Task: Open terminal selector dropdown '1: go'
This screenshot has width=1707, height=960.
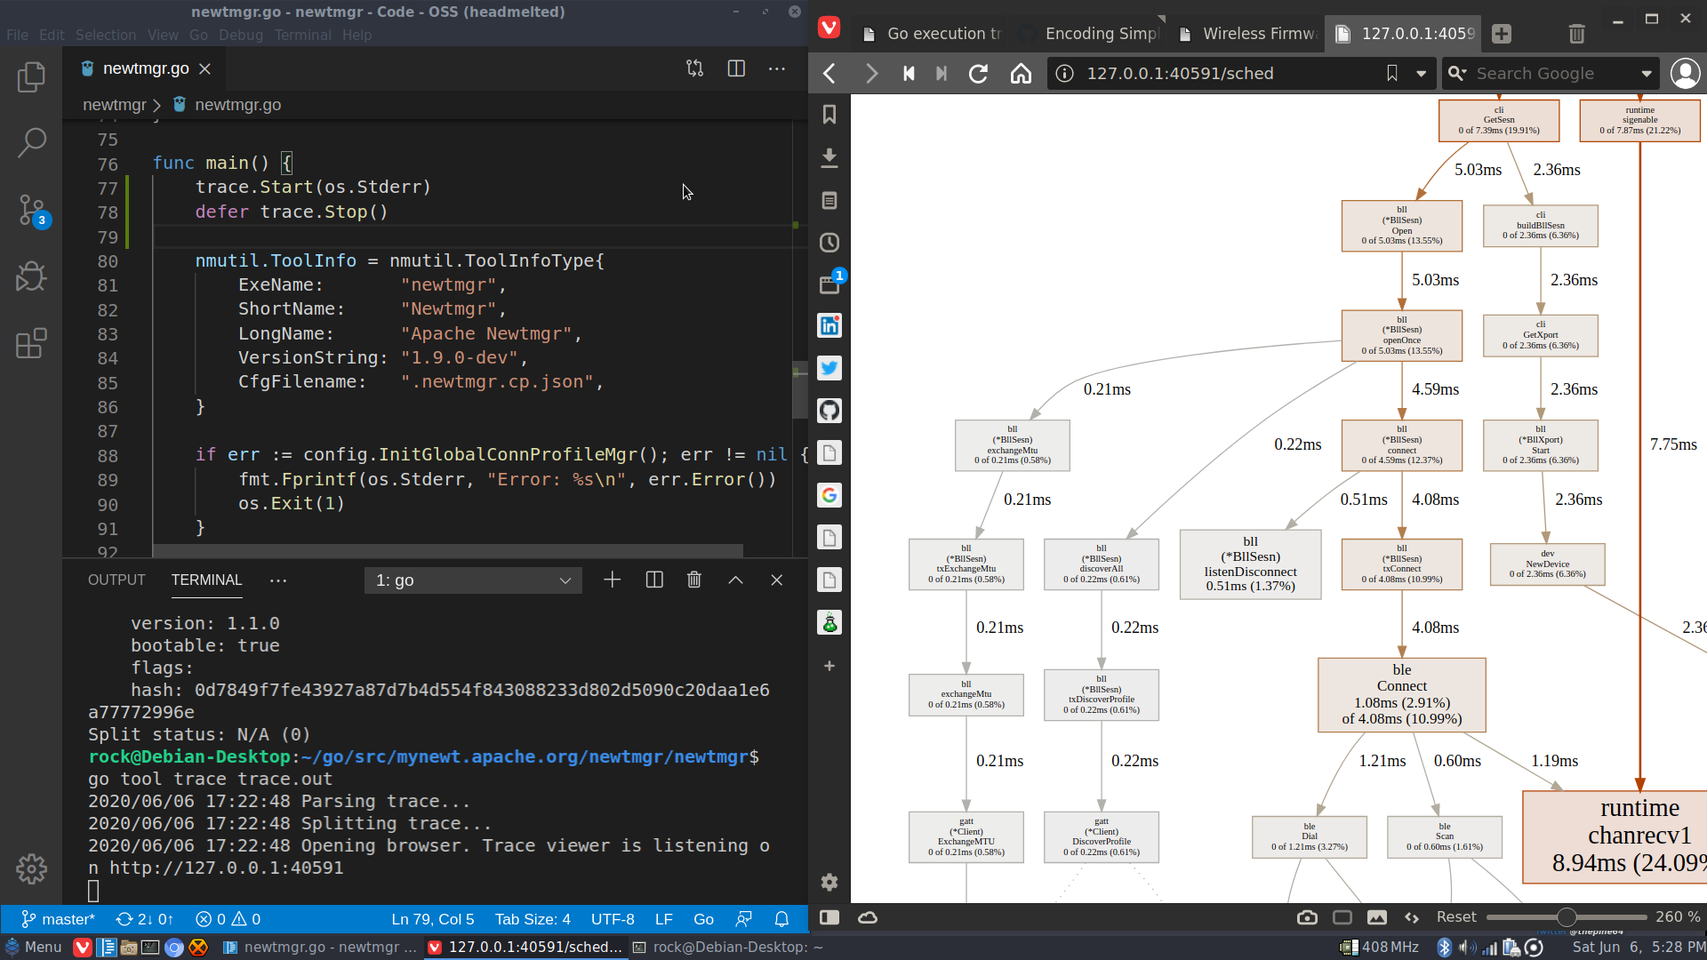Action: pos(472,580)
